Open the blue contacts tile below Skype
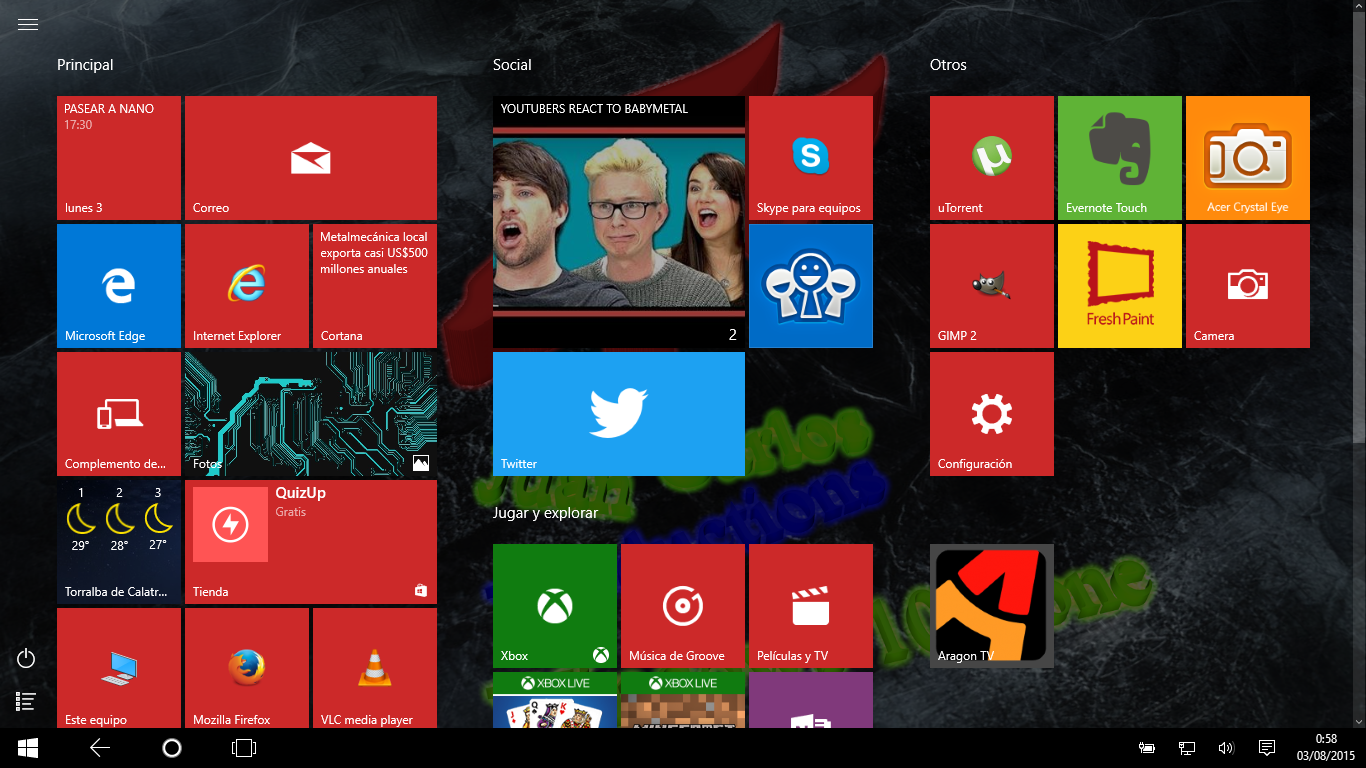 [x=811, y=286]
